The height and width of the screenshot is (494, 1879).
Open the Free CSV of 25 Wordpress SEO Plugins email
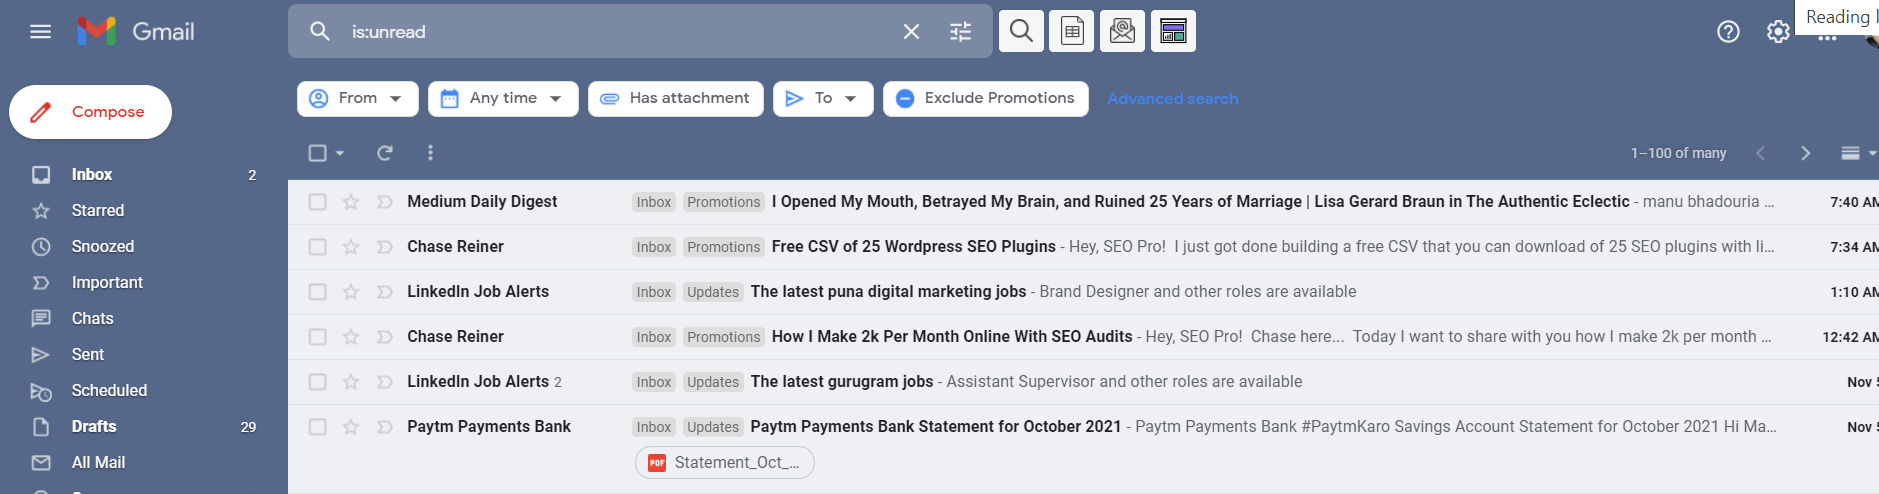(x=914, y=247)
